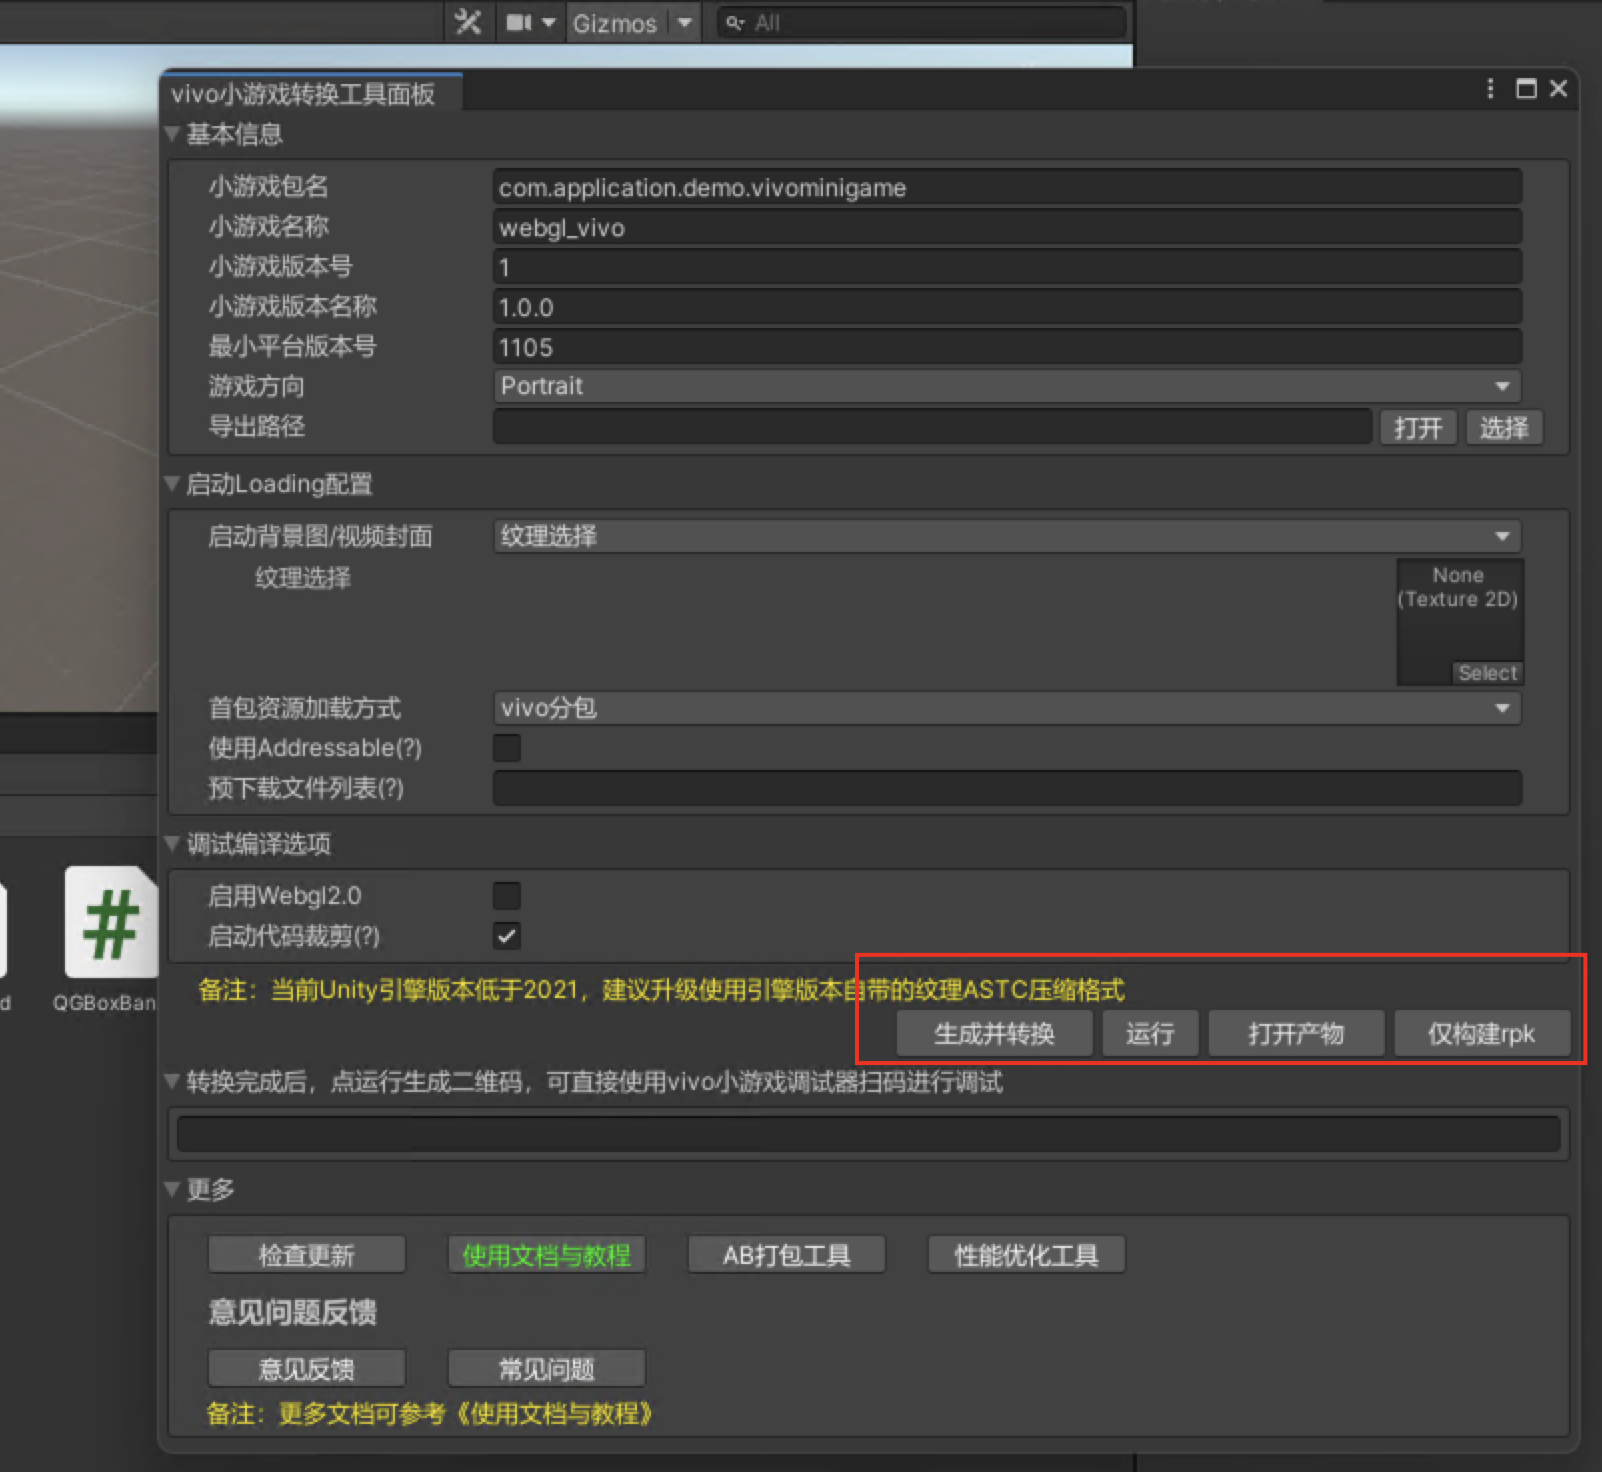The image size is (1602, 1472).
Task: Click the 最小平台版本号 field 1105
Action: 1007,347
